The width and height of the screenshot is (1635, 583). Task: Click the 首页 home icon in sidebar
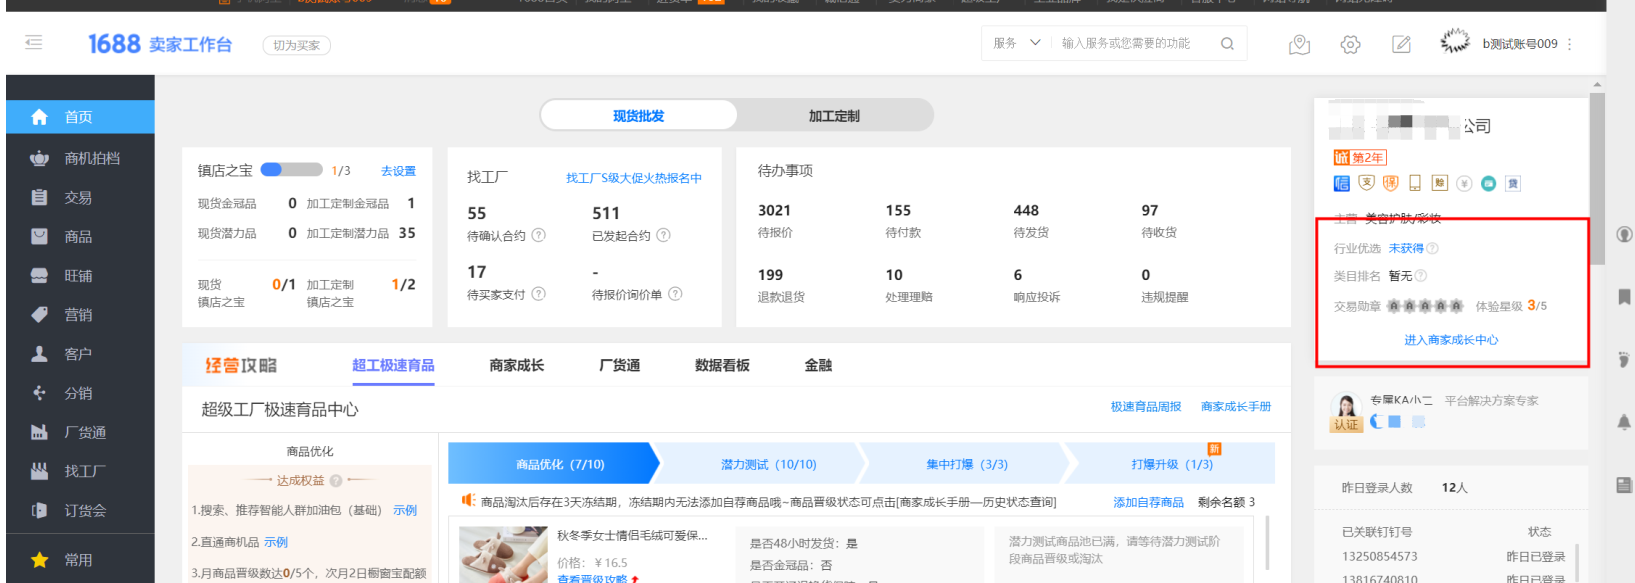39,117
